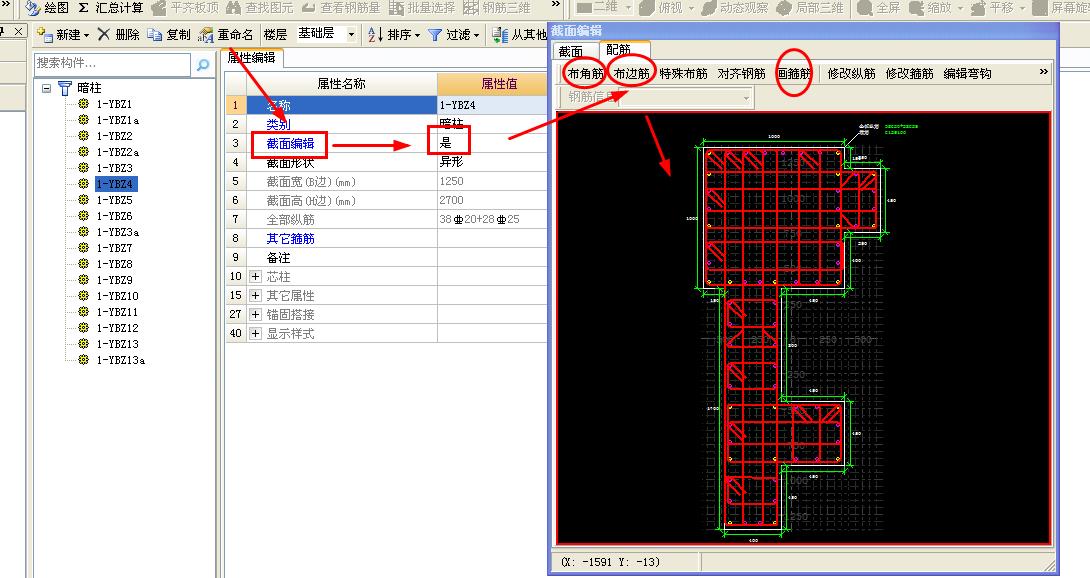
Task: Switch to the 截面 tab
Action: [571, 51]
